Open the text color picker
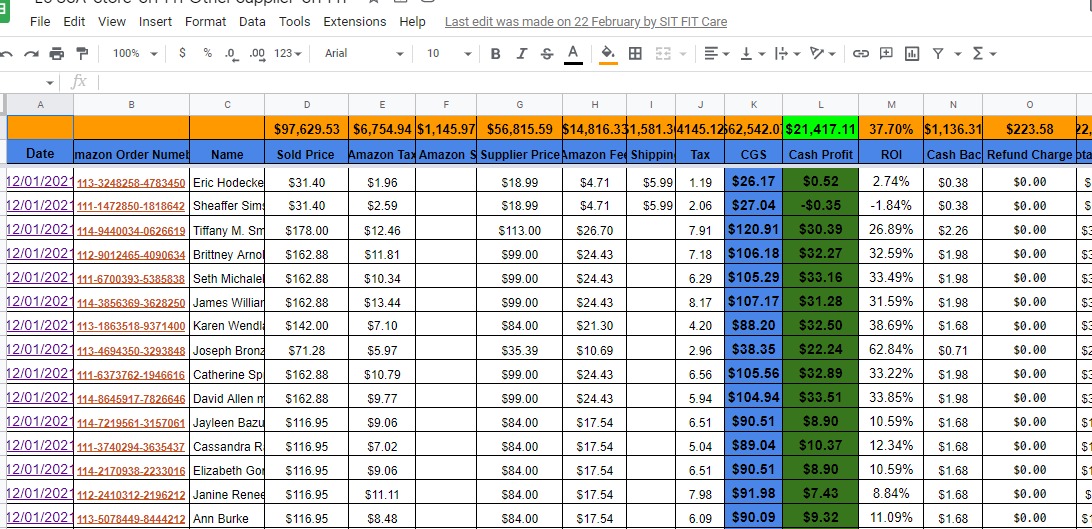Screen dimensions: 1092x529 [573, 53]
